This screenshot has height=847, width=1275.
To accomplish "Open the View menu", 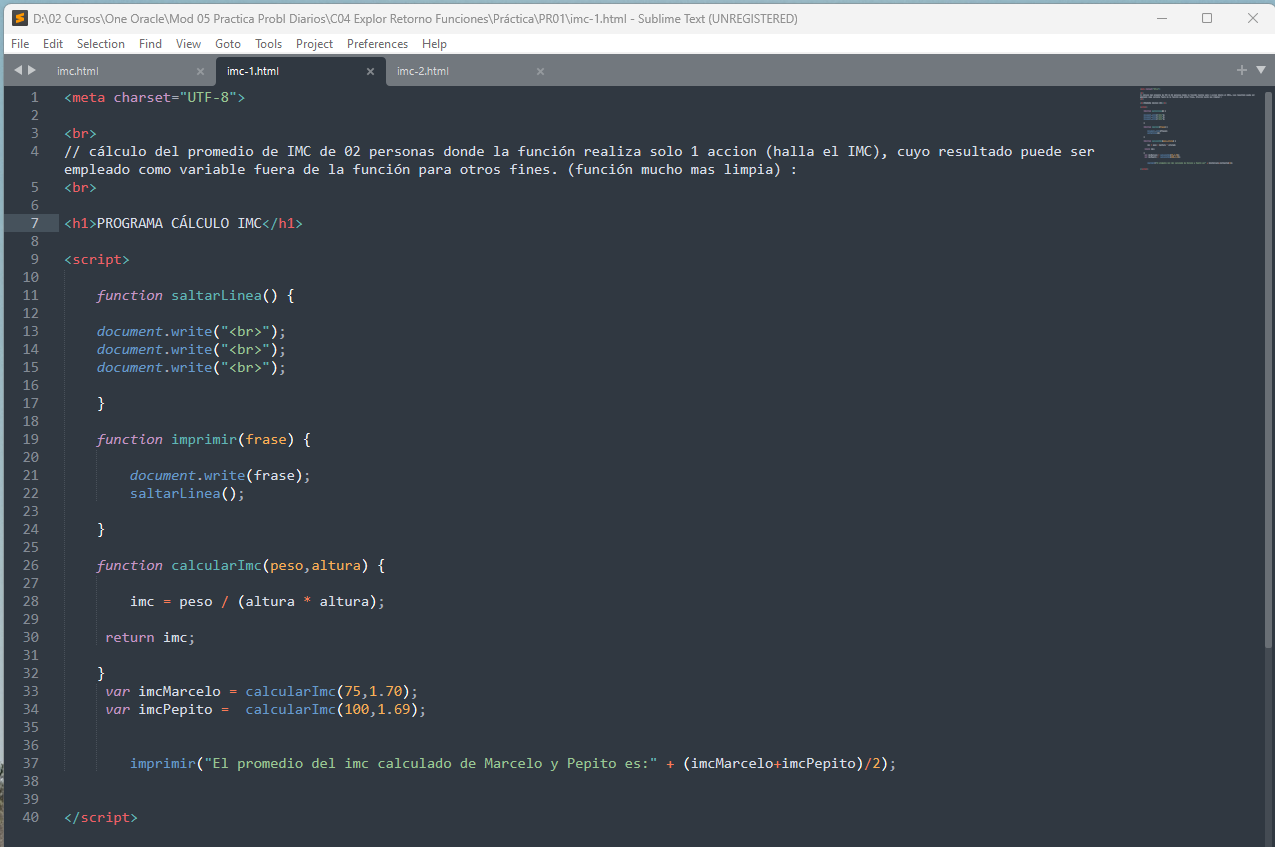I will 188,44.
